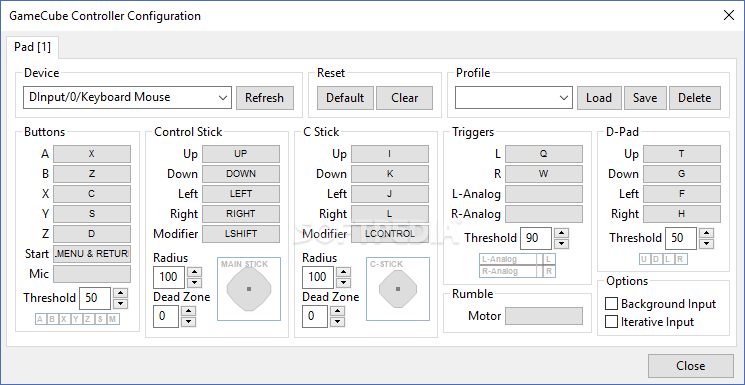Increase the Buttons Threshold value
The height and width of the screenshot is (385, 745).
coord(121,293)
